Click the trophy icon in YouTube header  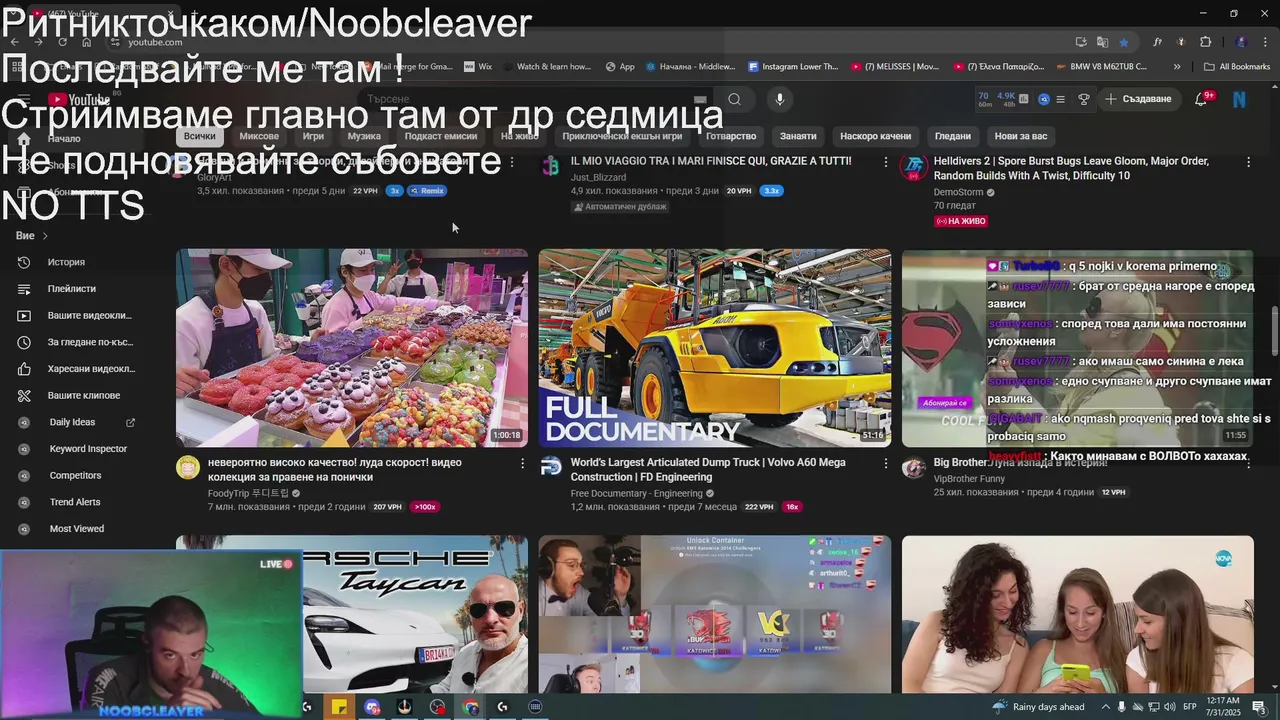(1084, 99)
